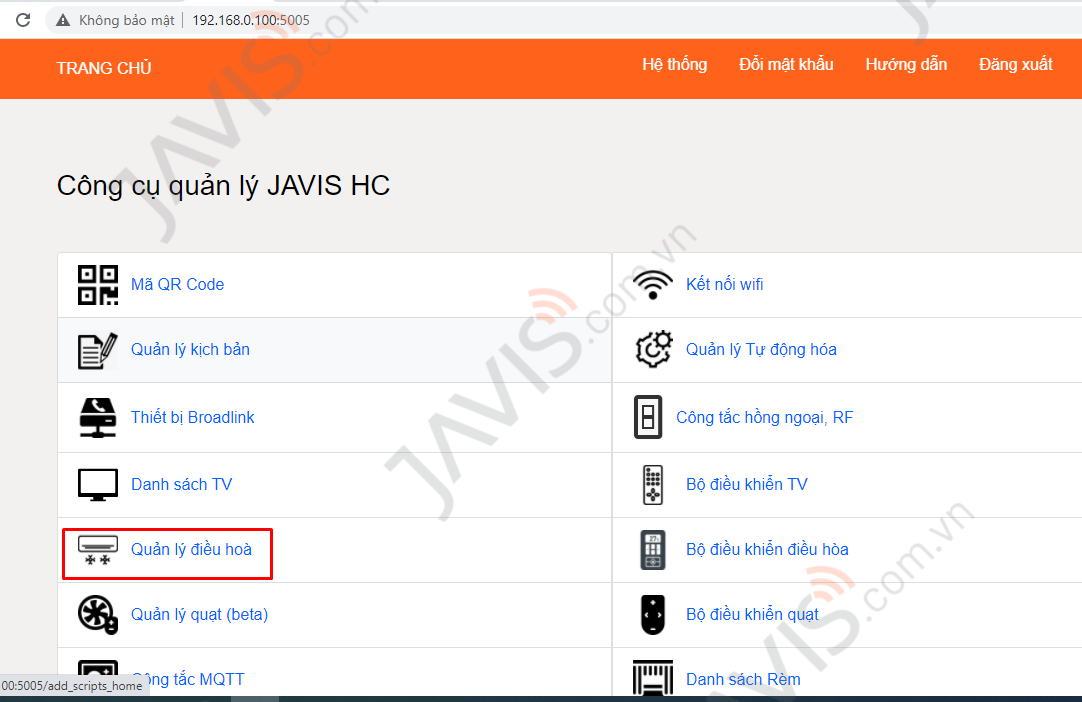Click the script management notepad icon

[x=97, y=351]
